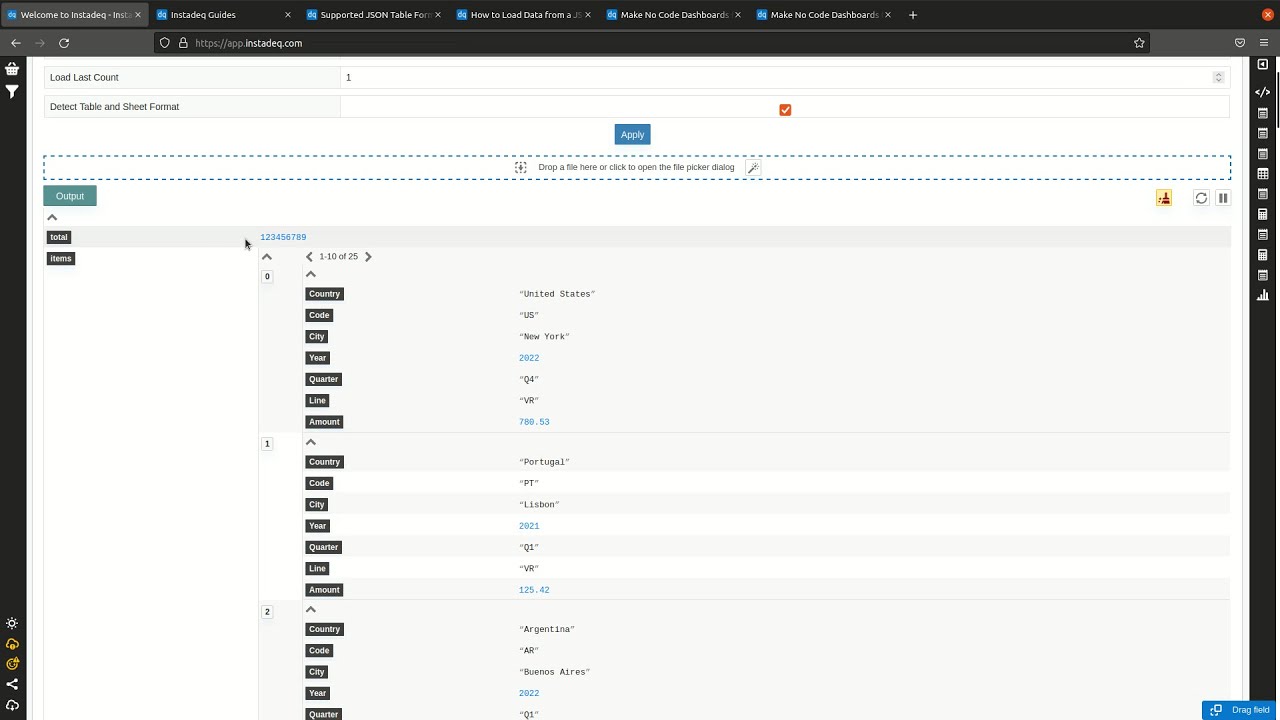The width and height of the screenshot is (1280, 720).
Task: Click the padlock site info icon
Action: coord(183,43)
